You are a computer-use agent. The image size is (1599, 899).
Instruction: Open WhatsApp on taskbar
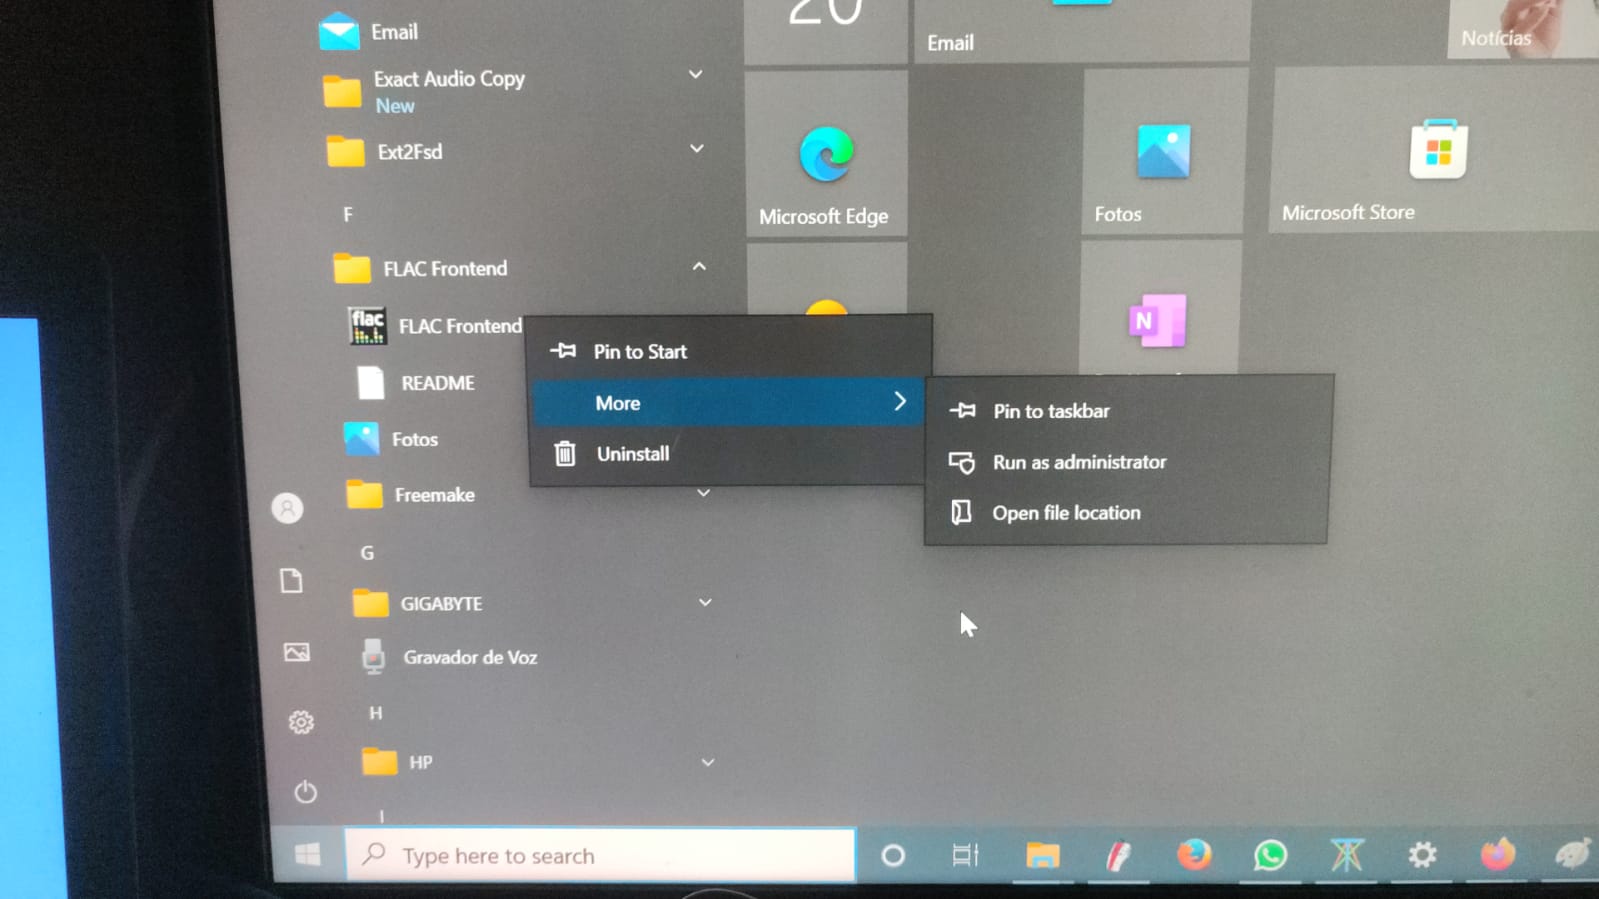[x=1270, y=855]
